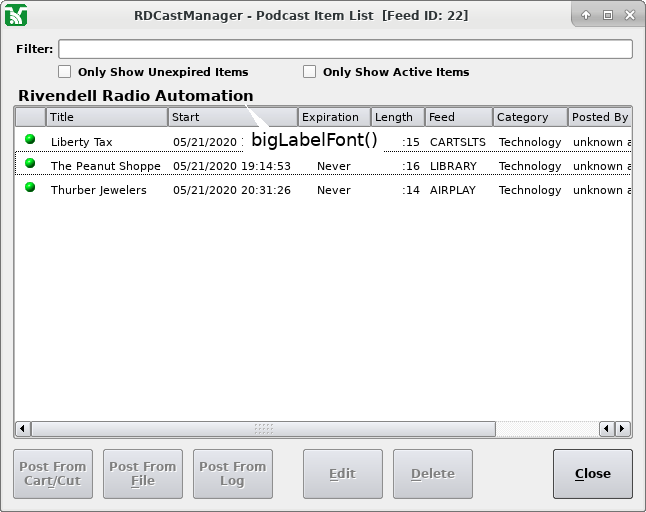Click the RDCastManager app icon in title bar
This screenshot has width=646, height=512.
click(16, 15)
